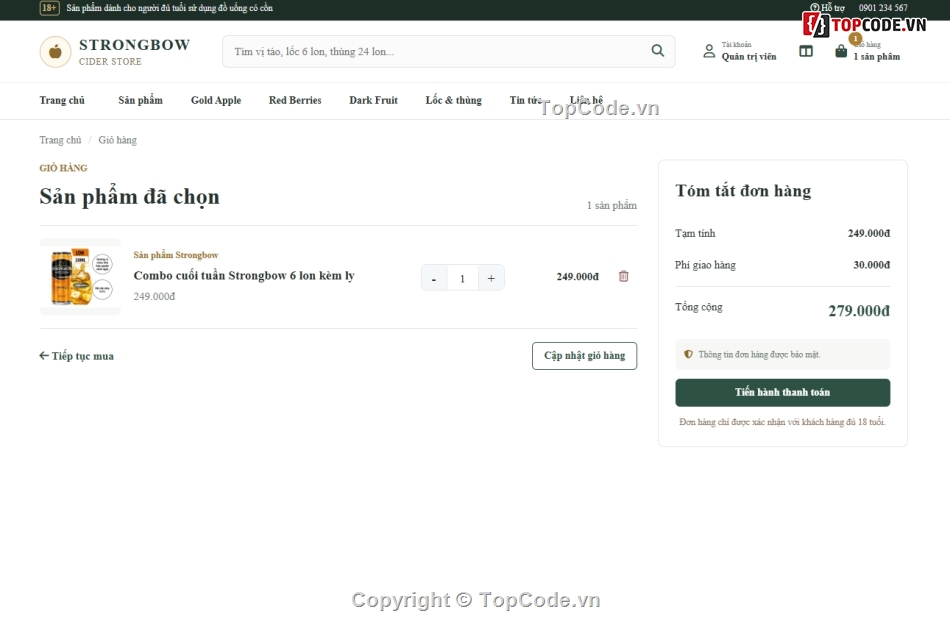
Task: Click the Tiếp tục mua back arrow
Action: point(44,356)
